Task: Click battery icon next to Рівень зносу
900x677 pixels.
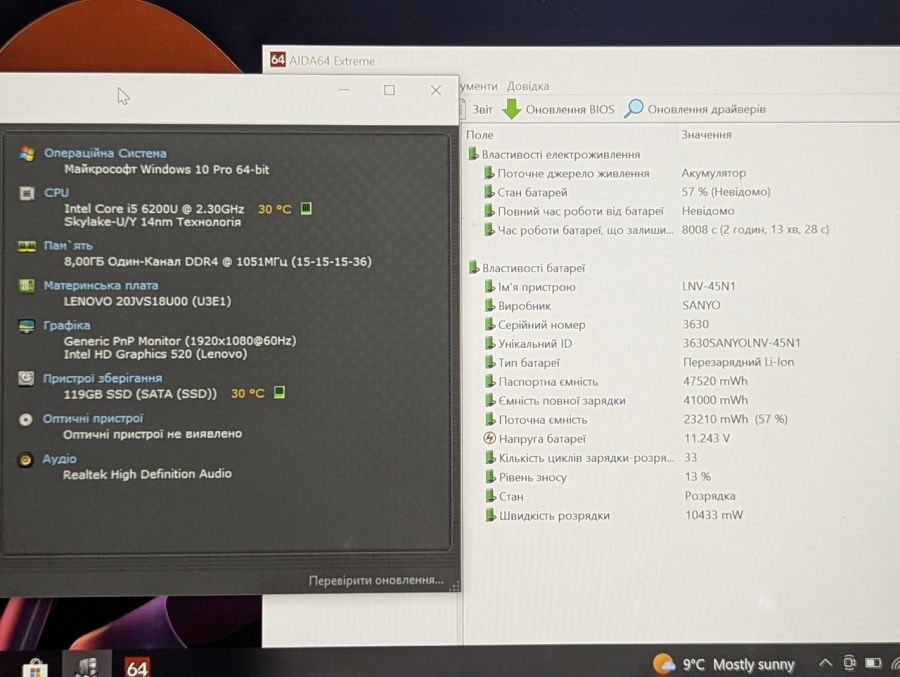Action: point(490,476)
